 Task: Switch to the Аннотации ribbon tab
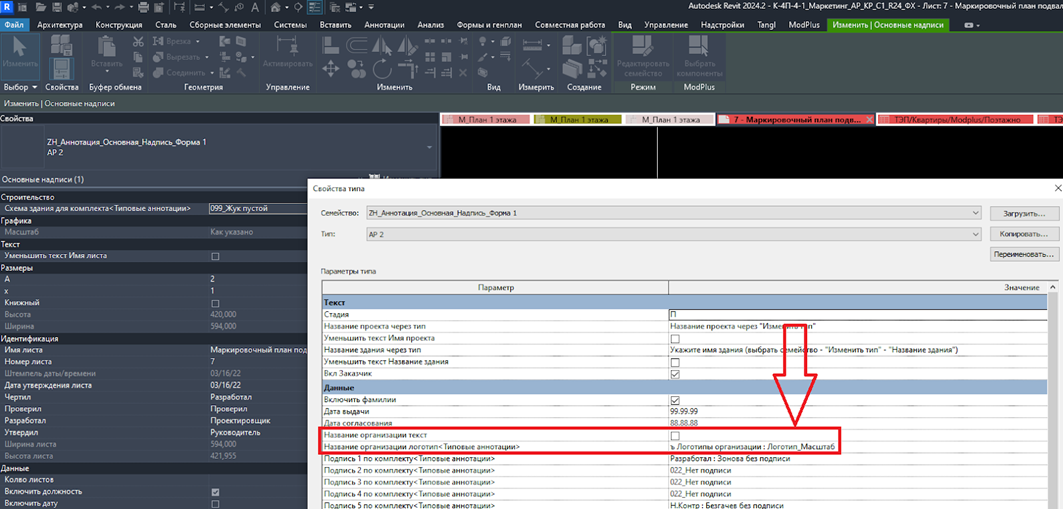point(384,24)
